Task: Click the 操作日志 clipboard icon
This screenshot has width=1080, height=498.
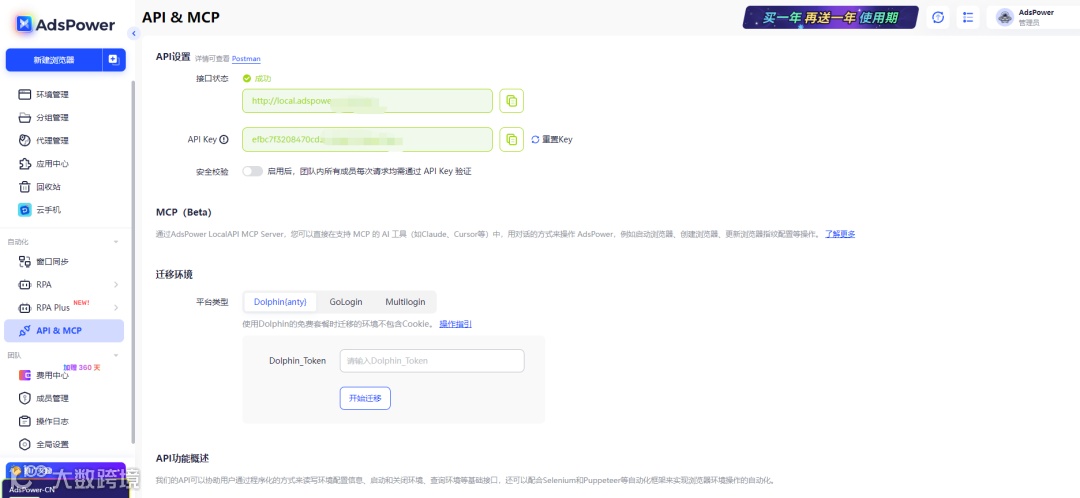Action: [x=25, y=422]
